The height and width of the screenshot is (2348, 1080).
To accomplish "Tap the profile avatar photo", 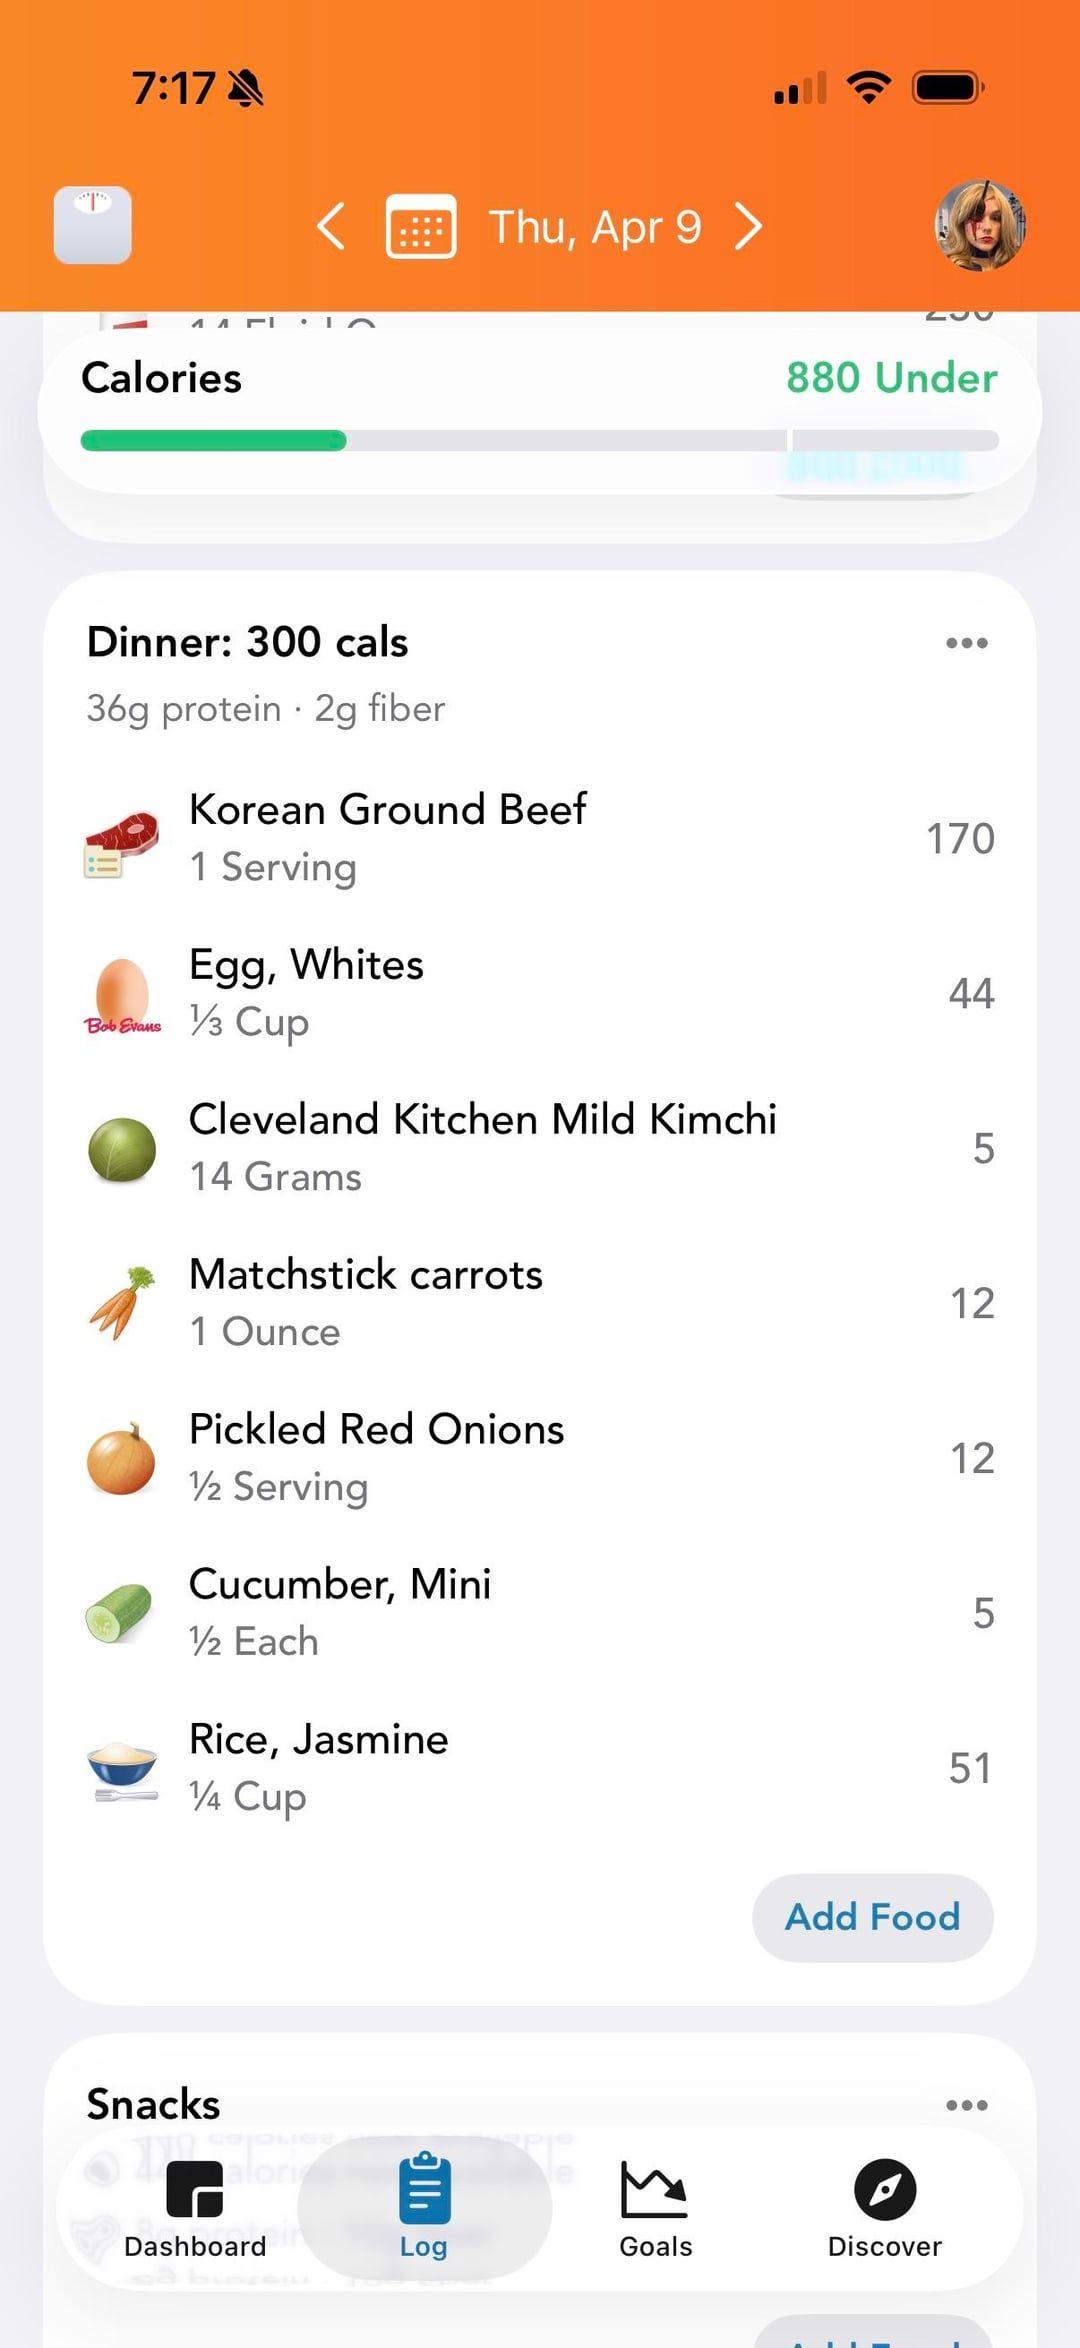I will [x=980, y=225].
